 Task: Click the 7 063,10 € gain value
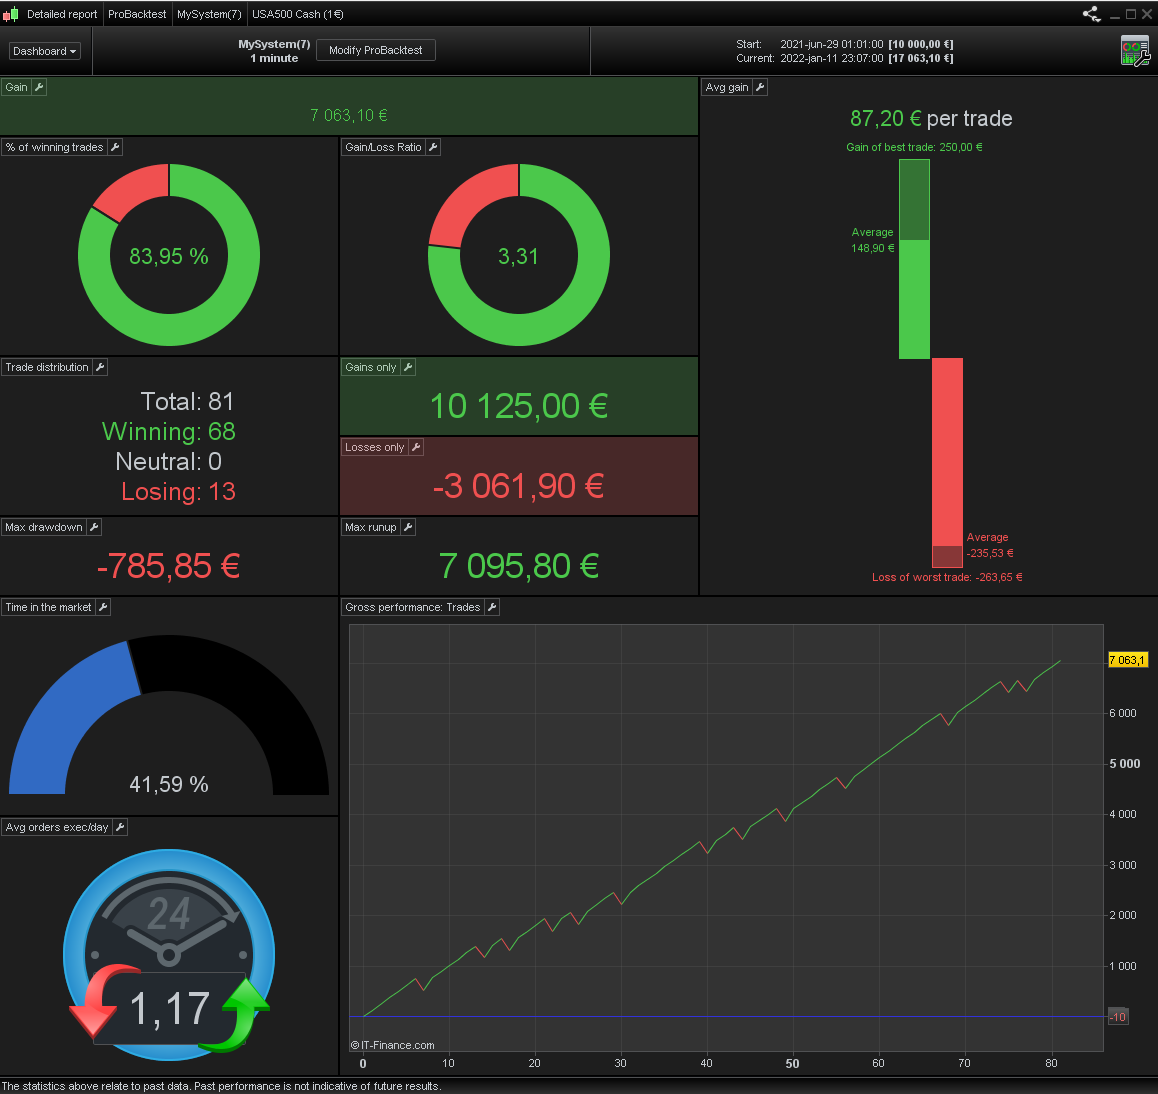pos(349,115)
